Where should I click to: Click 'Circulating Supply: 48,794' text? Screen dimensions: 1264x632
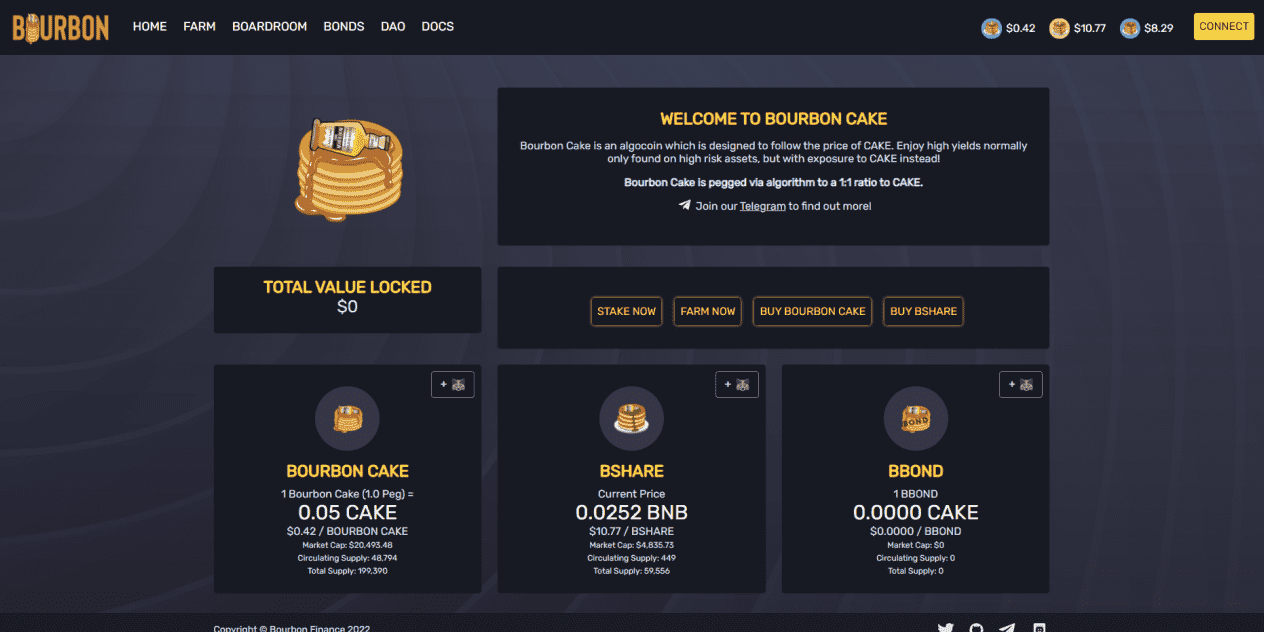click(347, 558)
